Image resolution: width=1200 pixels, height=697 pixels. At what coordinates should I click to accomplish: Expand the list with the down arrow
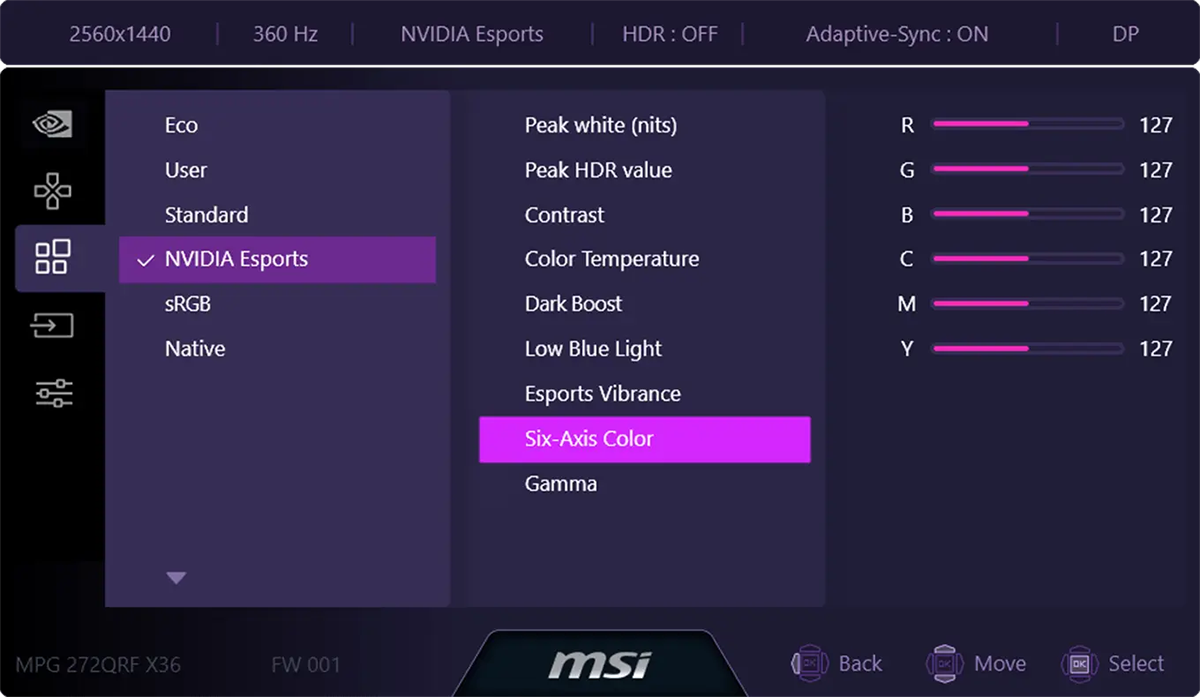(176, 577)
